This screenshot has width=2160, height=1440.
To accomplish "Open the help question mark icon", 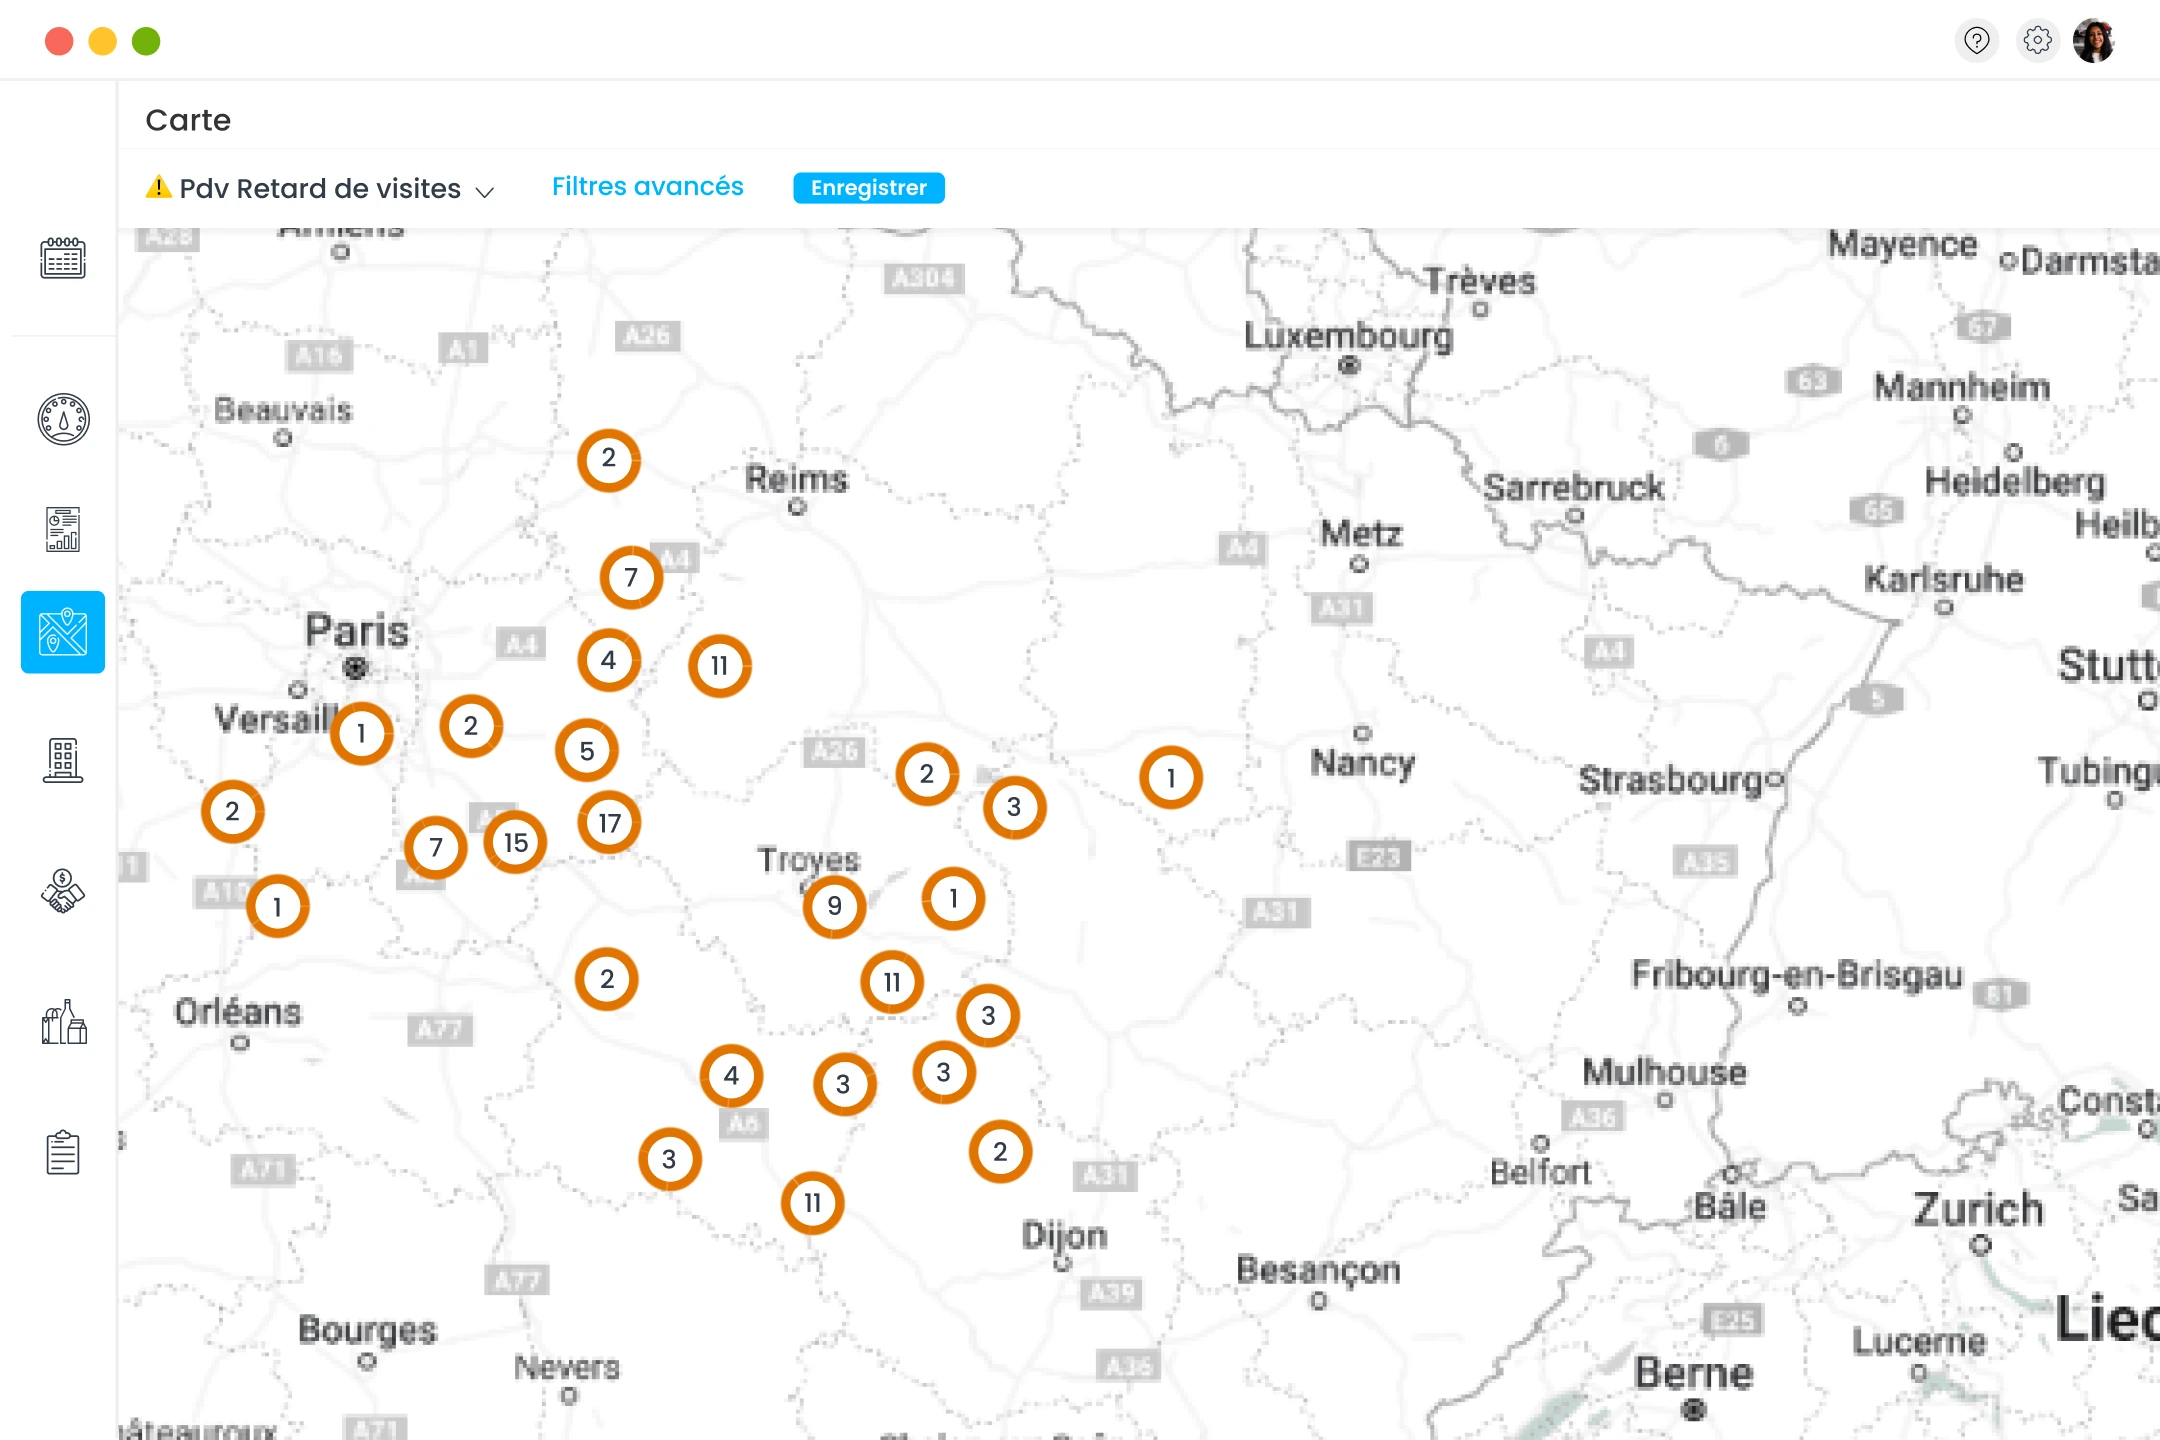I will 1976,40.
